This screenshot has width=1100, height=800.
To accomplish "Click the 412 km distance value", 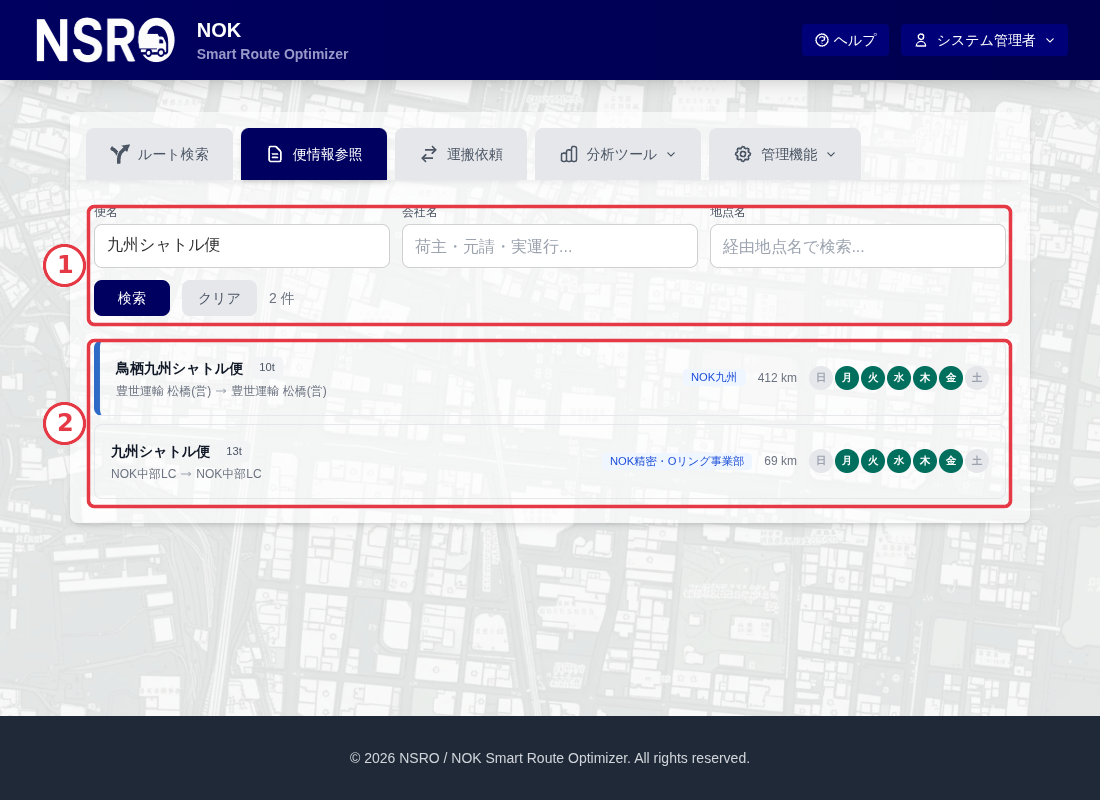I will (x=777, y=378).
